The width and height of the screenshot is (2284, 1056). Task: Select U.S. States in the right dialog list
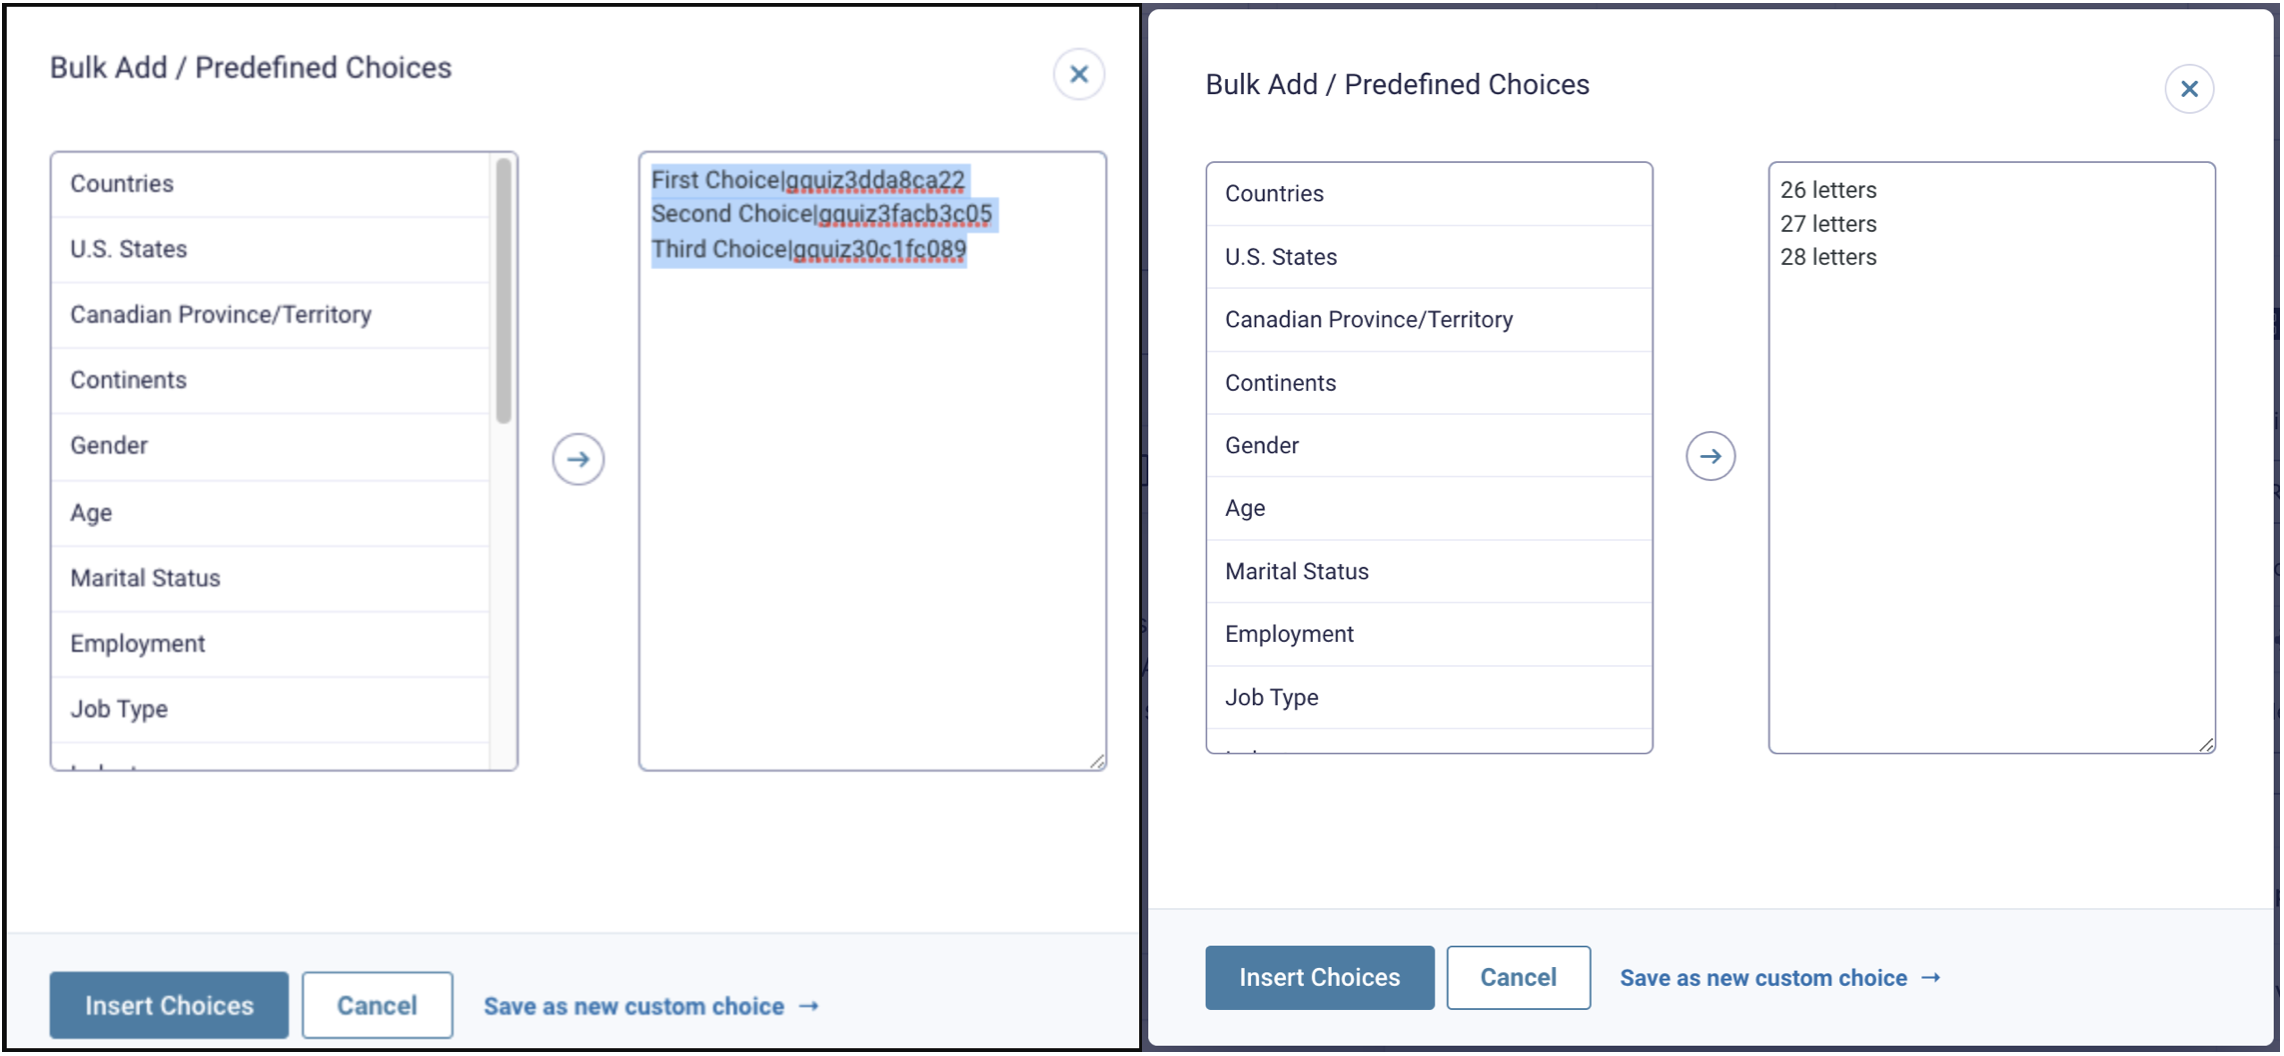[1281, 257]
